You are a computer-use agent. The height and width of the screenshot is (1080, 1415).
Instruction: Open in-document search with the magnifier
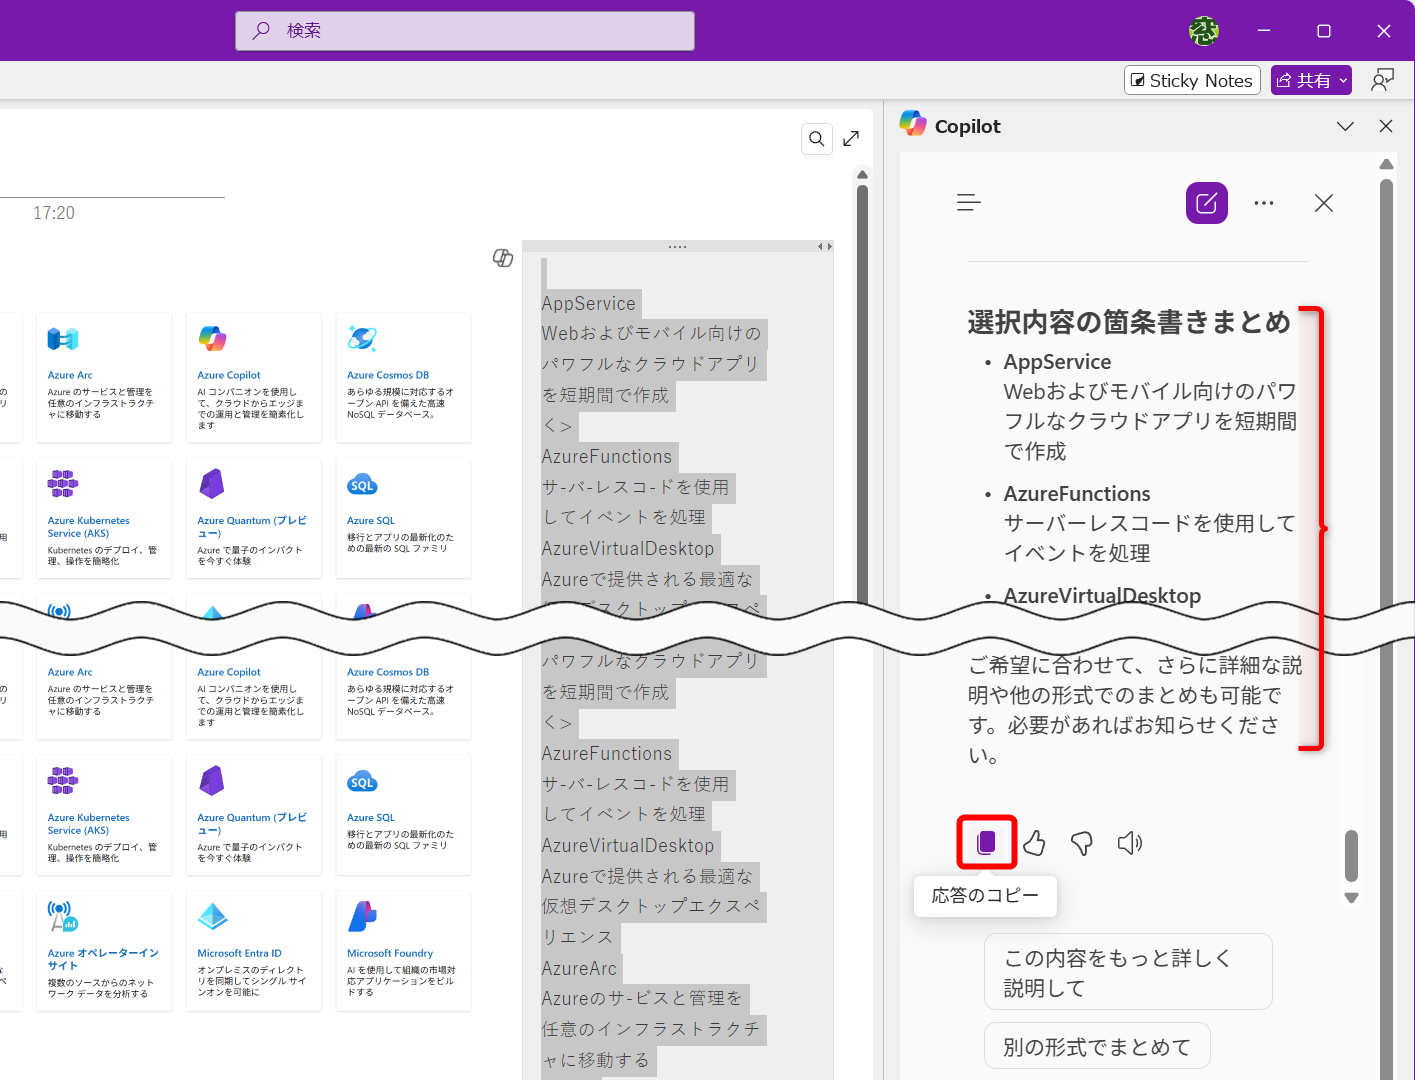(816, 138)
